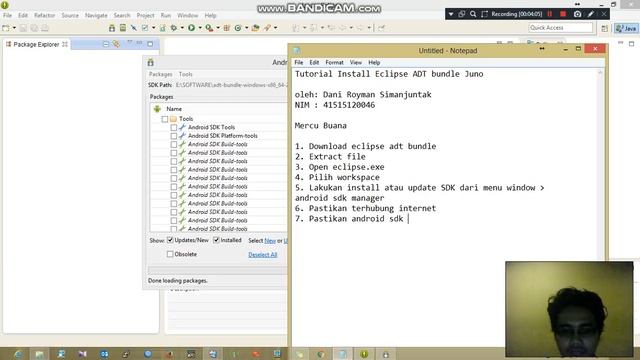The height and width of the screenshot is (360, 640).
Task: Open Packages menu in Android SDK Manager
Action: 160,74
